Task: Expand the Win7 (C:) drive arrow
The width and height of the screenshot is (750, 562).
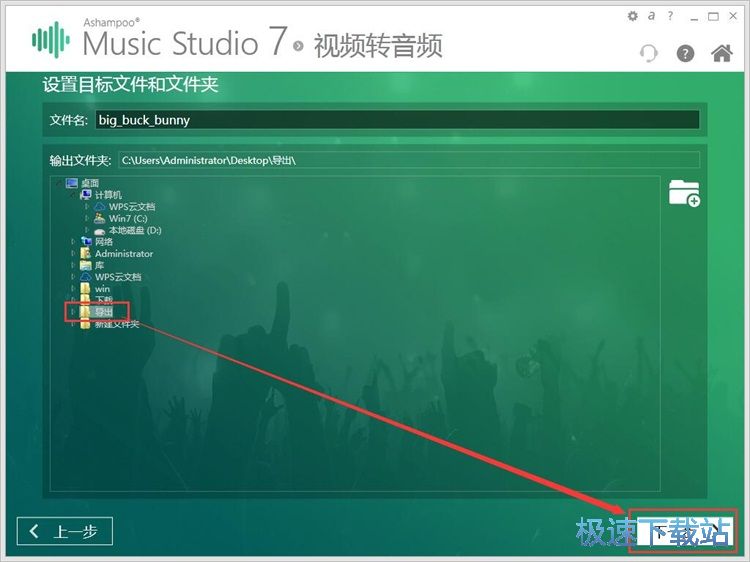Action: click(87, 218)
